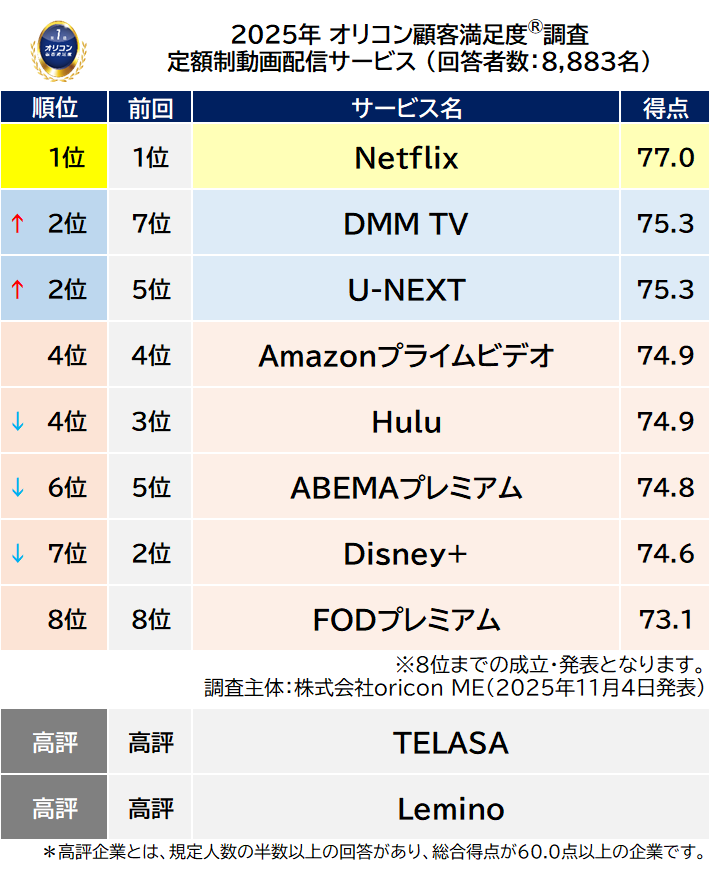Select the 順位 column header
The height and width of the screenshot is (872, 711).
[54, 108]
